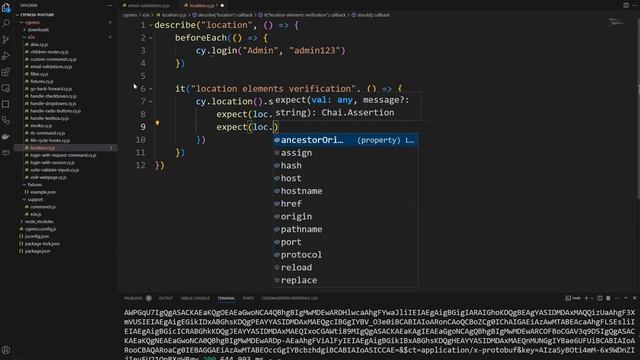This screenshot has width=640, height=360.
Task: Select replace suggestion in autocomplete list
Action: tap(345, 280)
